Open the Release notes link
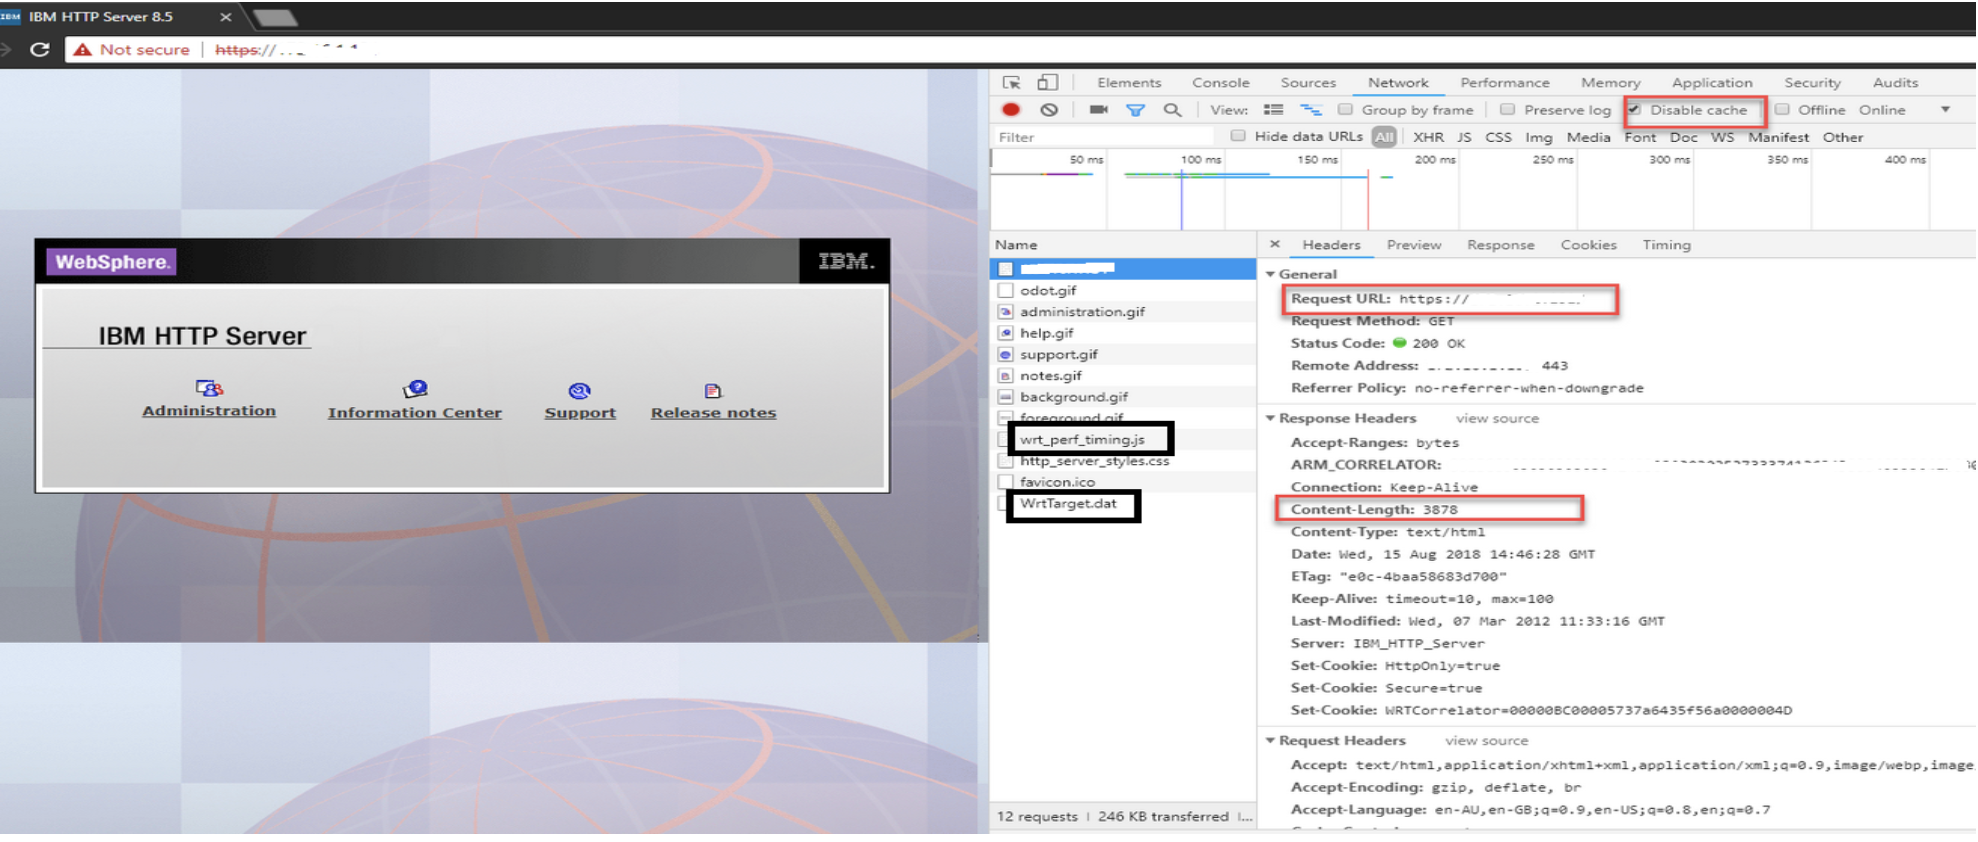The height and width of the screenshot is (842, 1978). coord(713,413)
